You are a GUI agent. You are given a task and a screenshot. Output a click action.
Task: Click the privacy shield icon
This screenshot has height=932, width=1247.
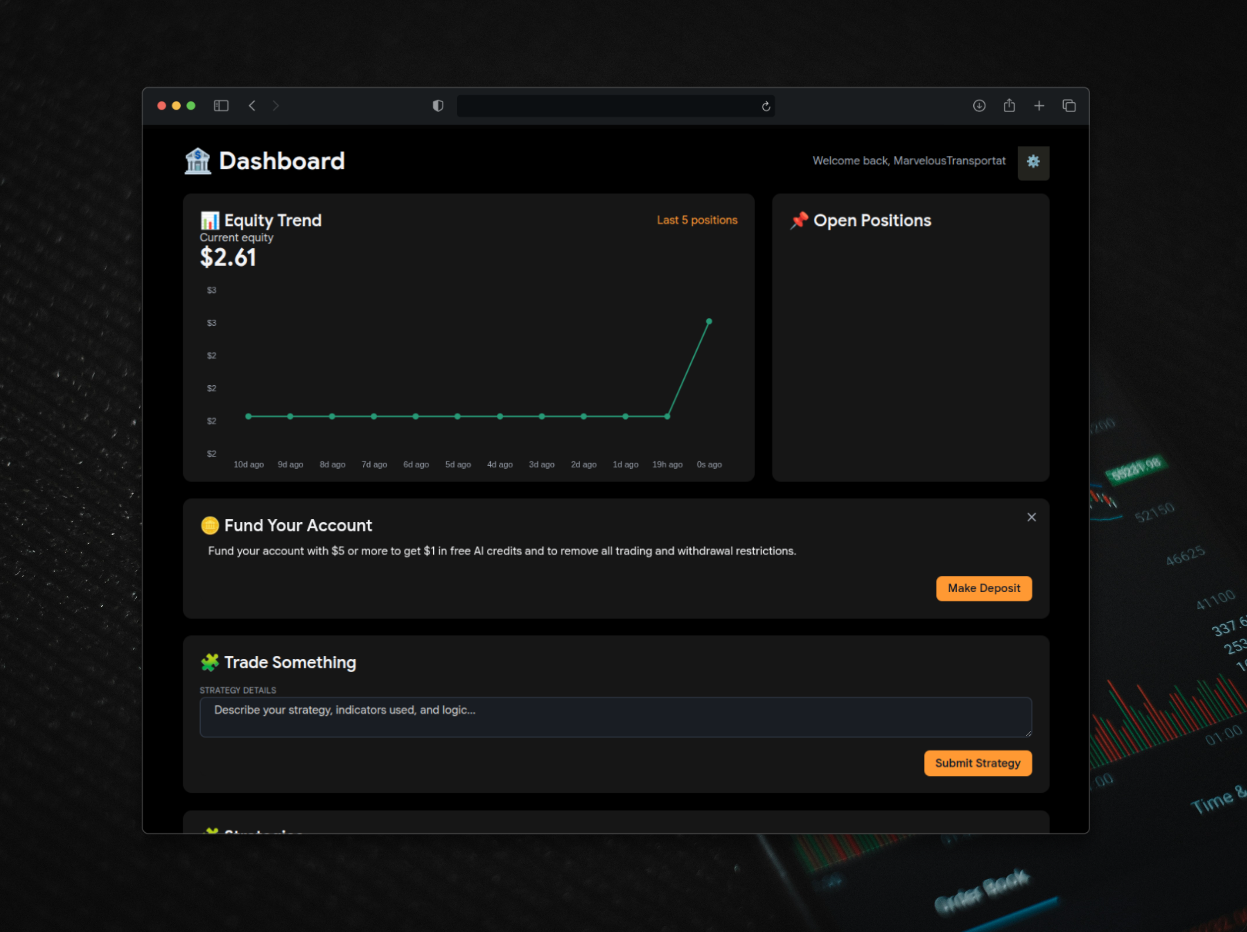(x=438, y=106)
